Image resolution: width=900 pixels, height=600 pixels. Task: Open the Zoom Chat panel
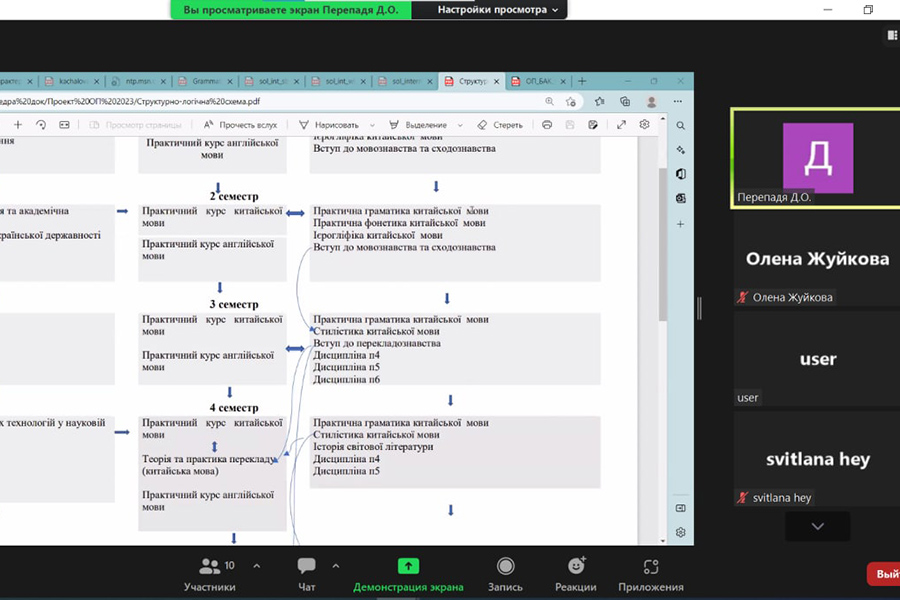coord(307,574)
